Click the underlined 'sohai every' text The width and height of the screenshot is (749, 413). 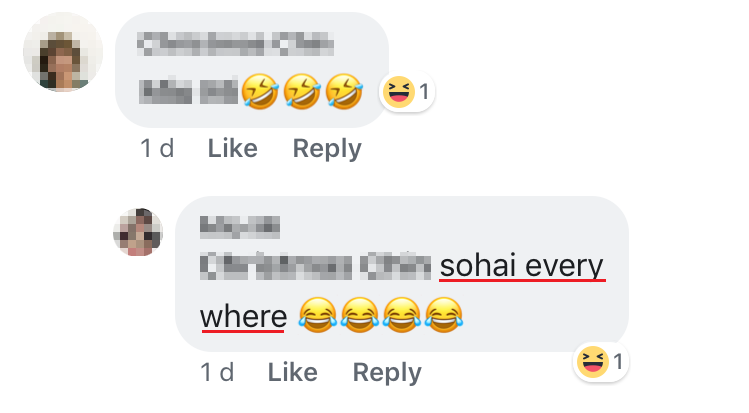[522, 268]
